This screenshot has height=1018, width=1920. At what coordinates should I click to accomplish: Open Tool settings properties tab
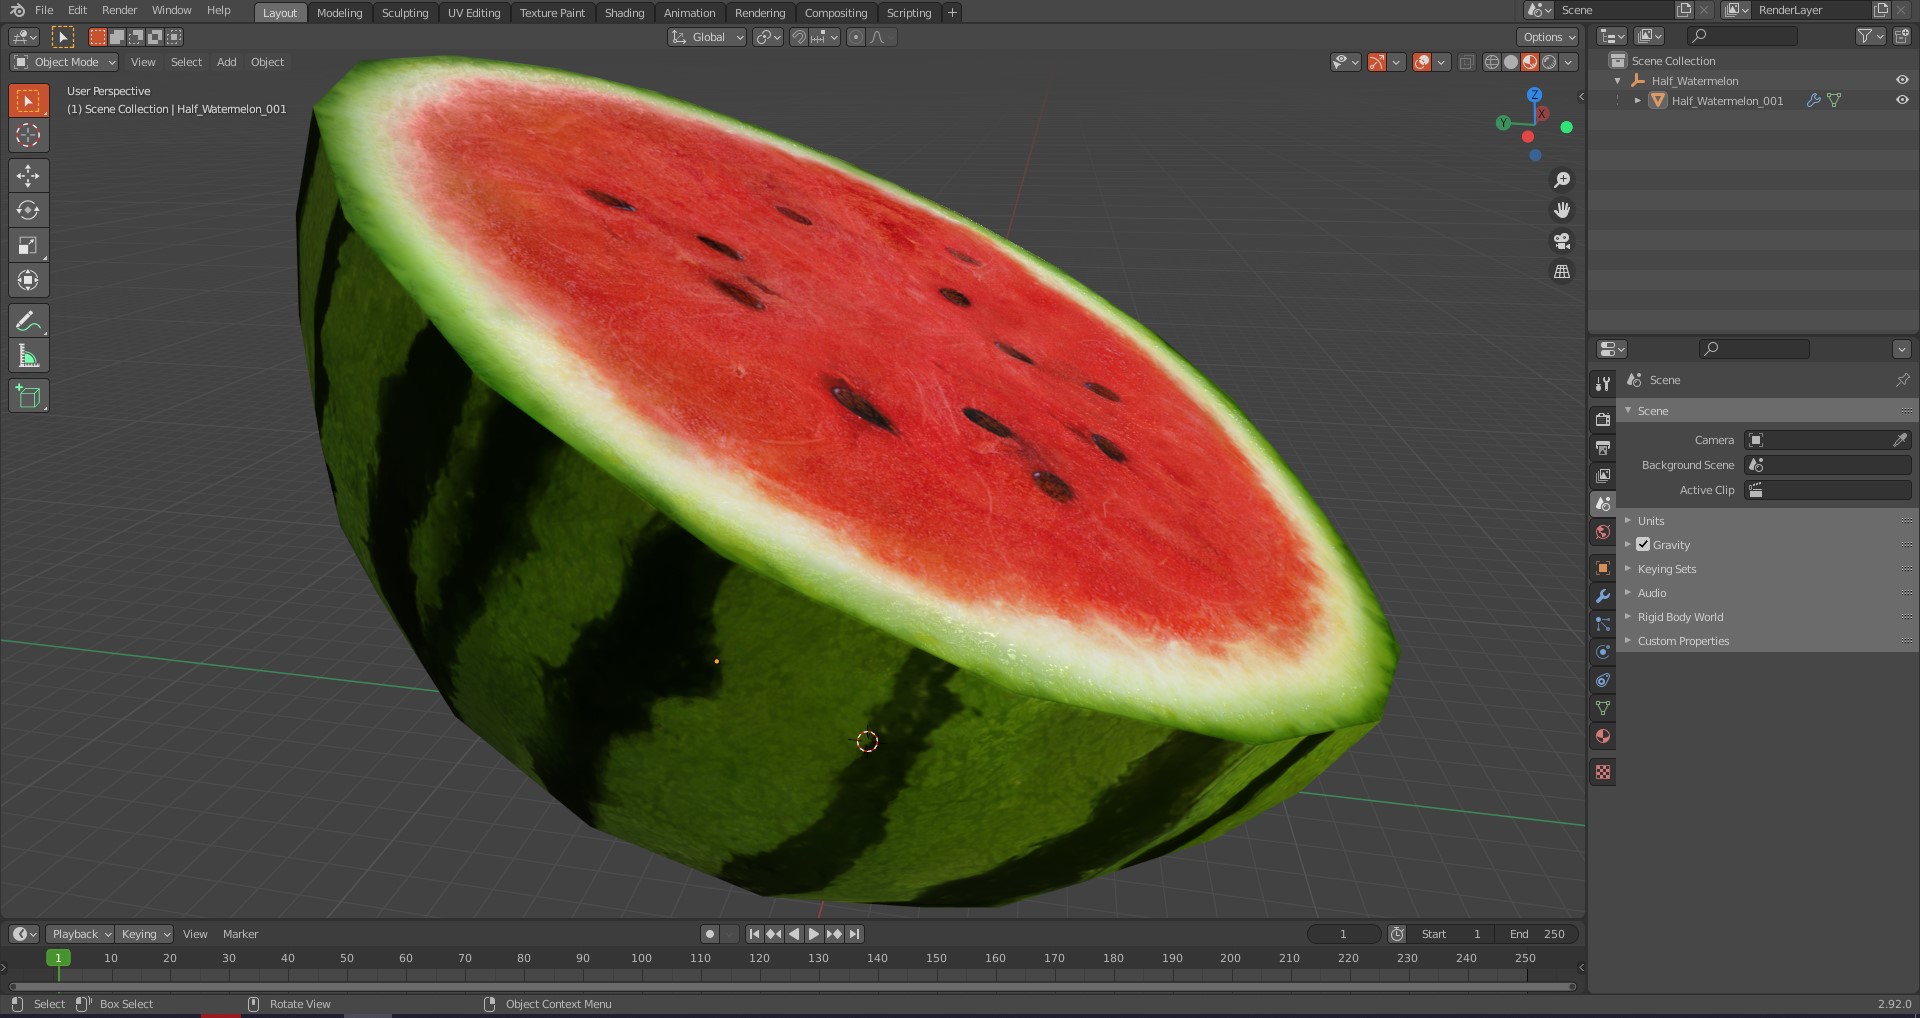coord(1603,384)
